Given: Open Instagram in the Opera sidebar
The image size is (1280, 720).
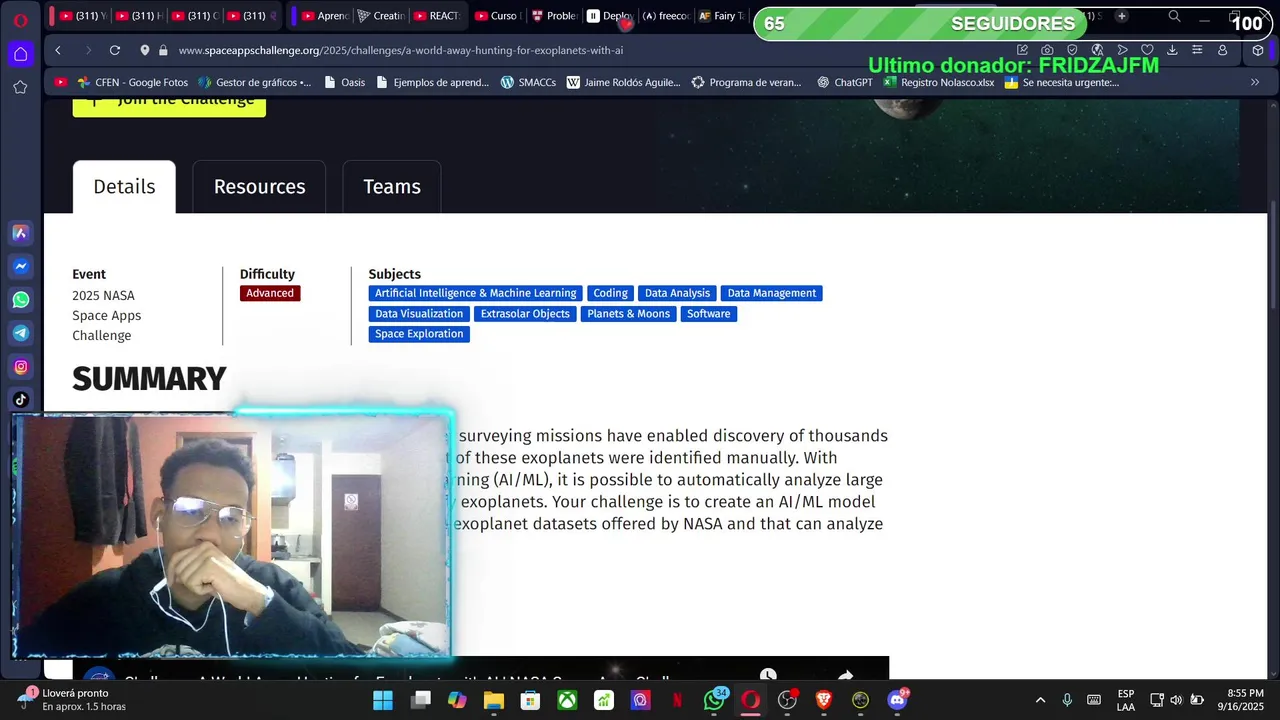Looking at the screenshot, I should (20, 367).
